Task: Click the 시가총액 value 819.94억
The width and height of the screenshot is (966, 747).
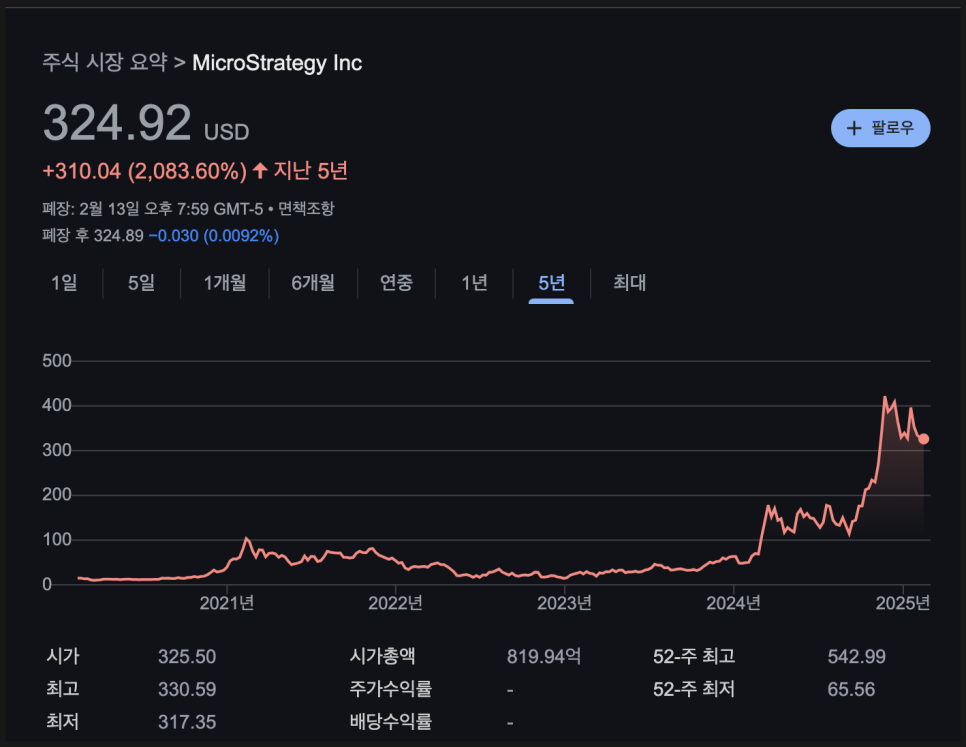Action: (543, 656)
